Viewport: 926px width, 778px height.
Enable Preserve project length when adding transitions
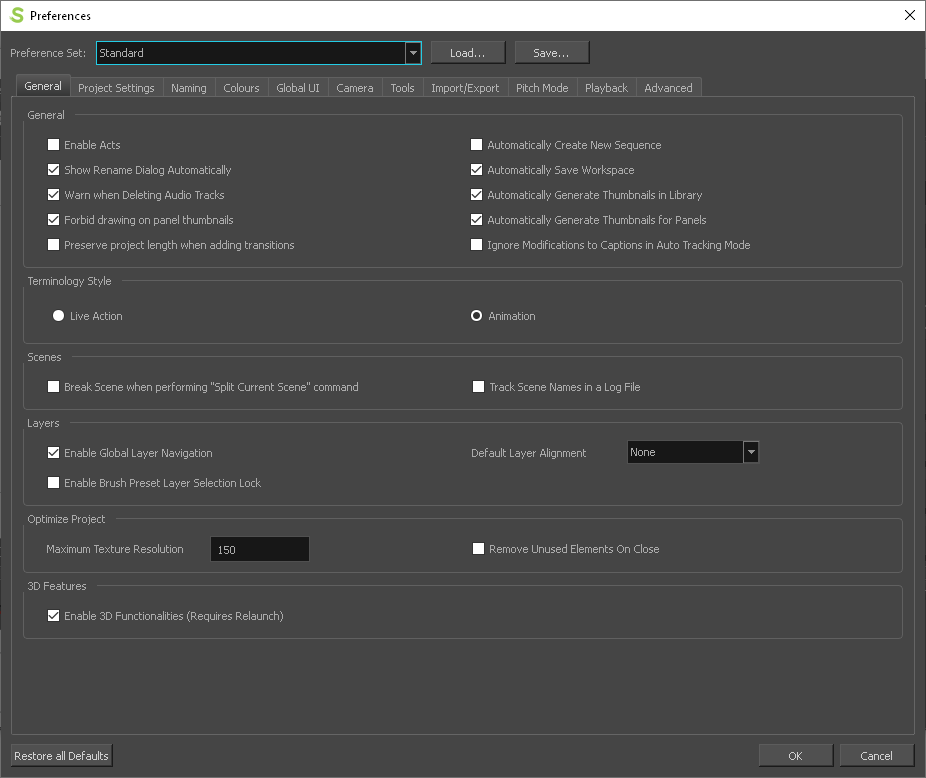(53, 244)
